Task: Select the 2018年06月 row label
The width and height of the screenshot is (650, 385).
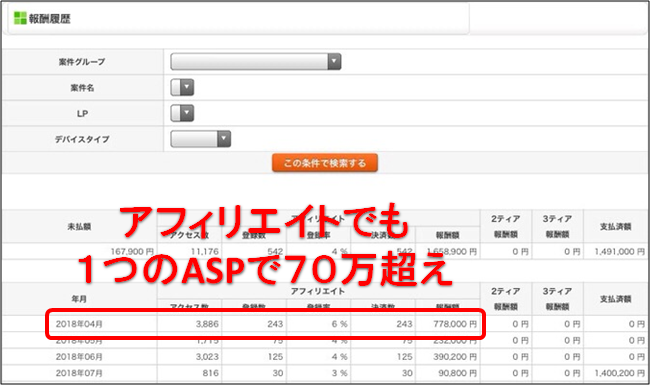Action: tap(79, 357)
